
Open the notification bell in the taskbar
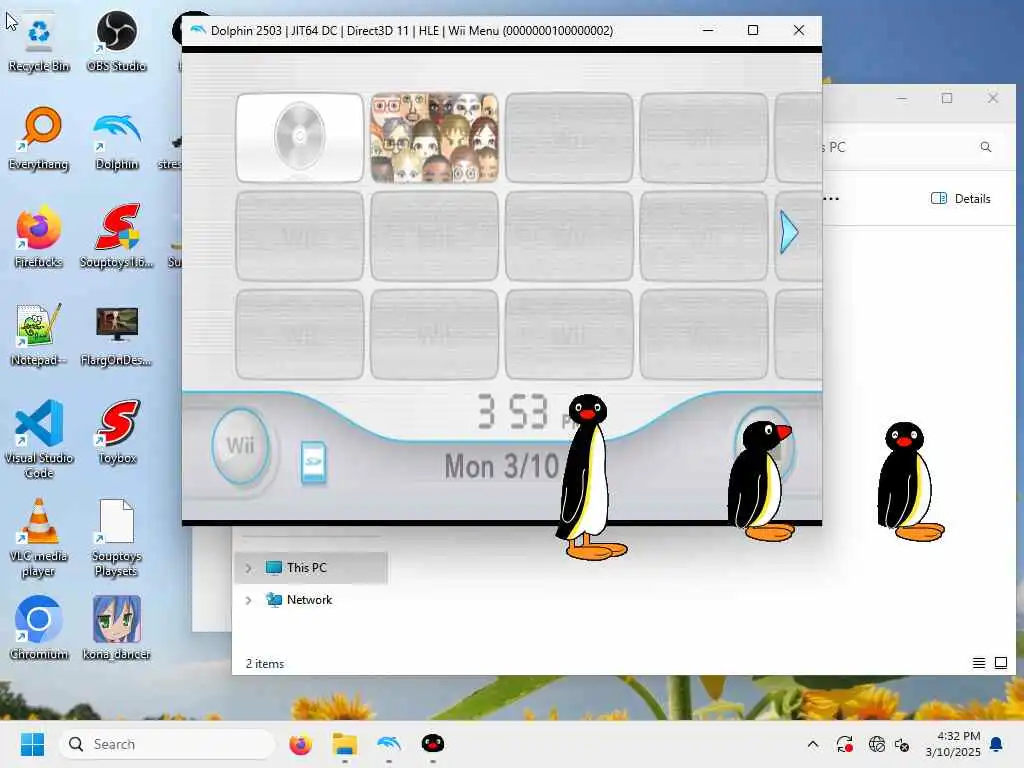[x=997, y=744]
